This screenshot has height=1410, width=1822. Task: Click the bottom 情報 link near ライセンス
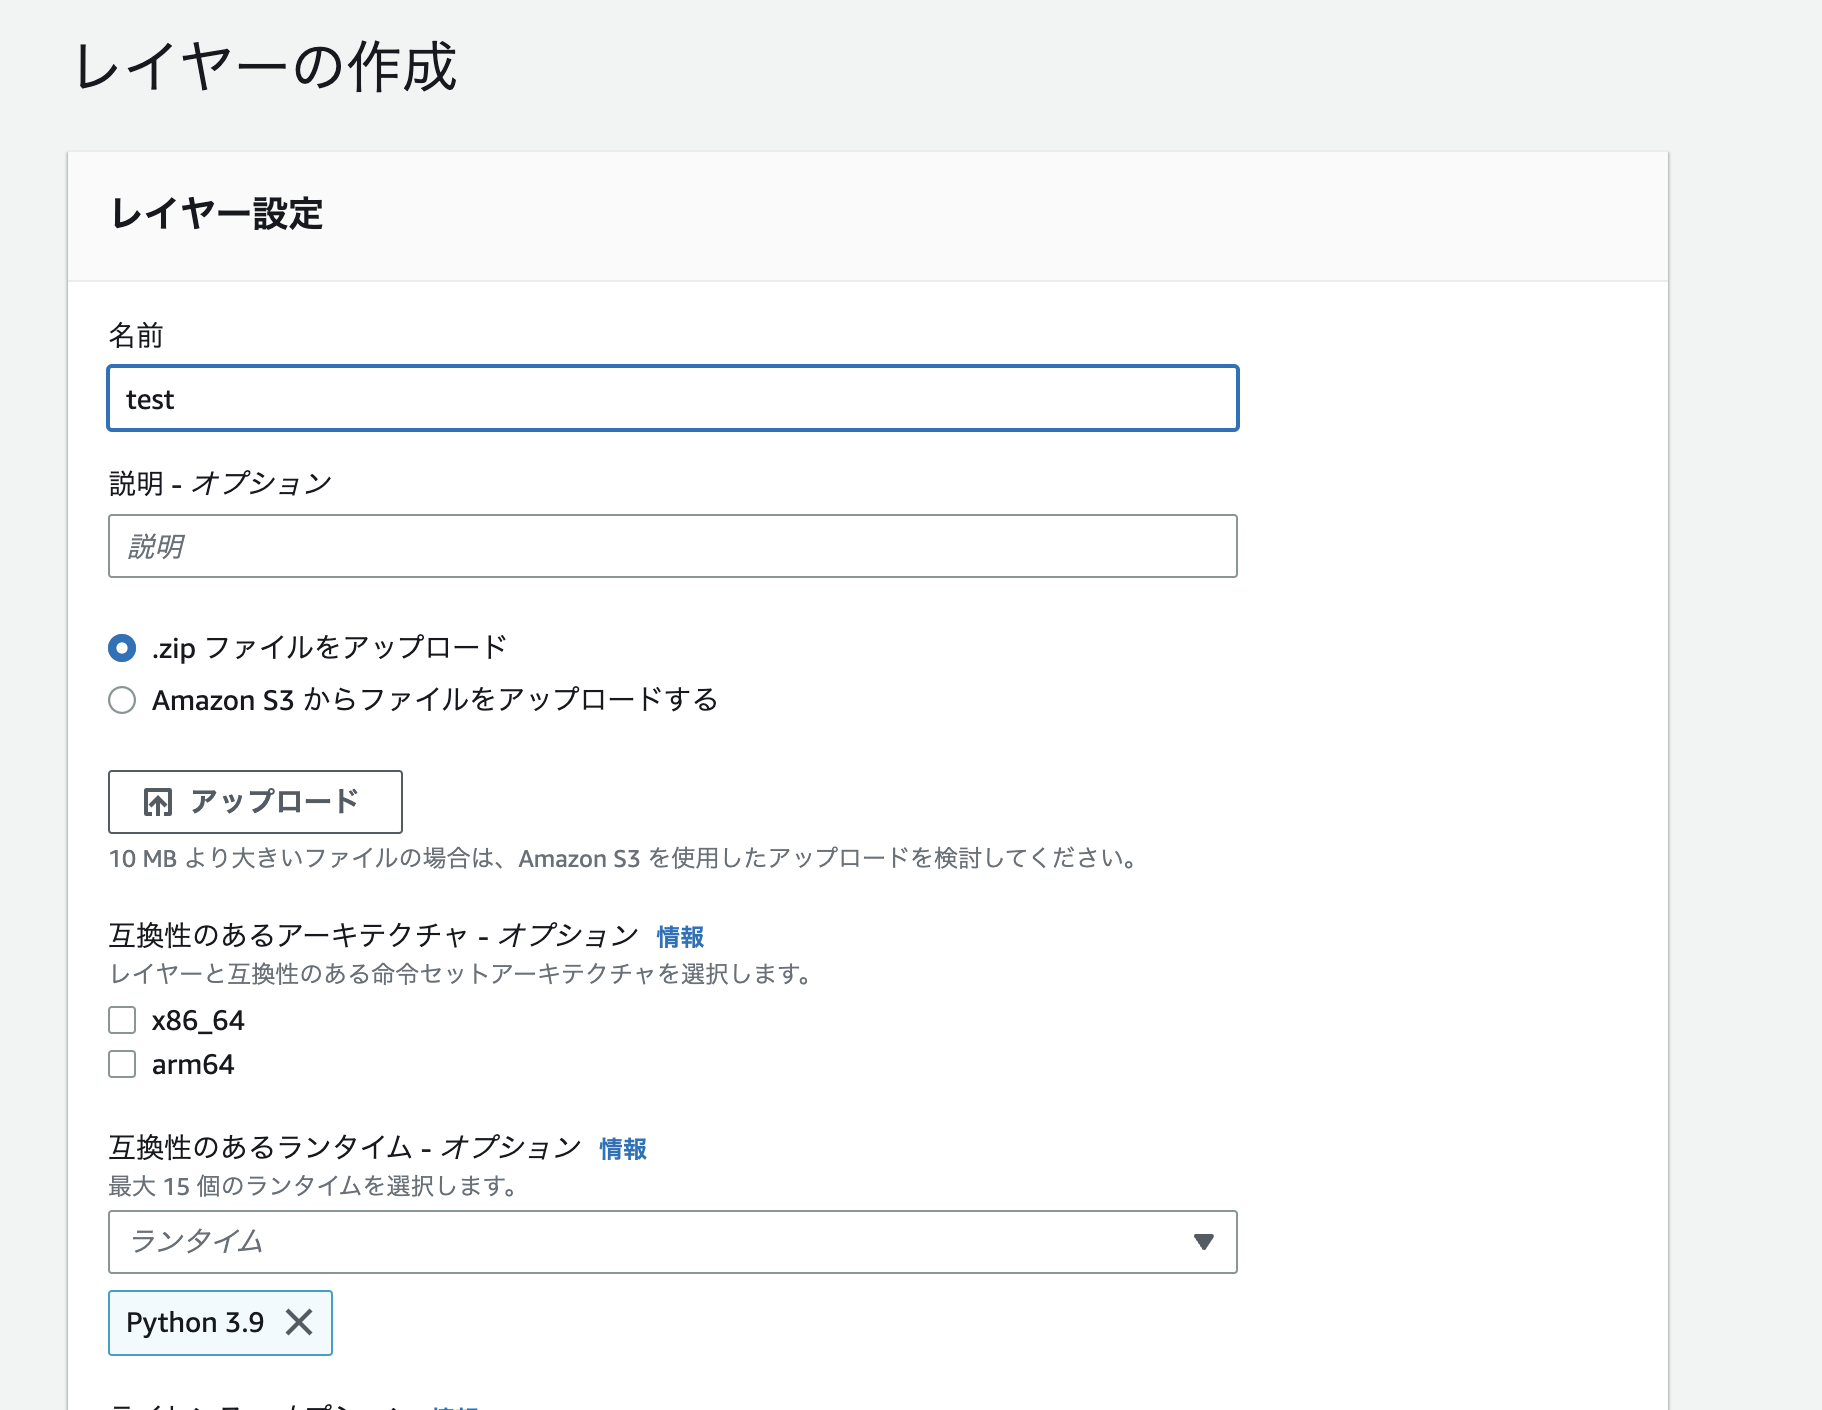(455, 1404)
